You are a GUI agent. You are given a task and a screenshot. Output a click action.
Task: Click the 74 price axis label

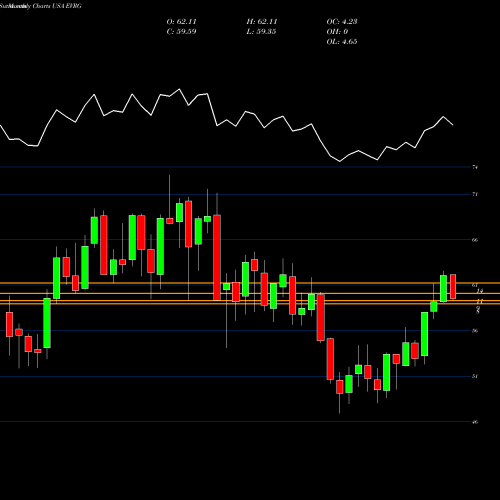tap(475, 167)
